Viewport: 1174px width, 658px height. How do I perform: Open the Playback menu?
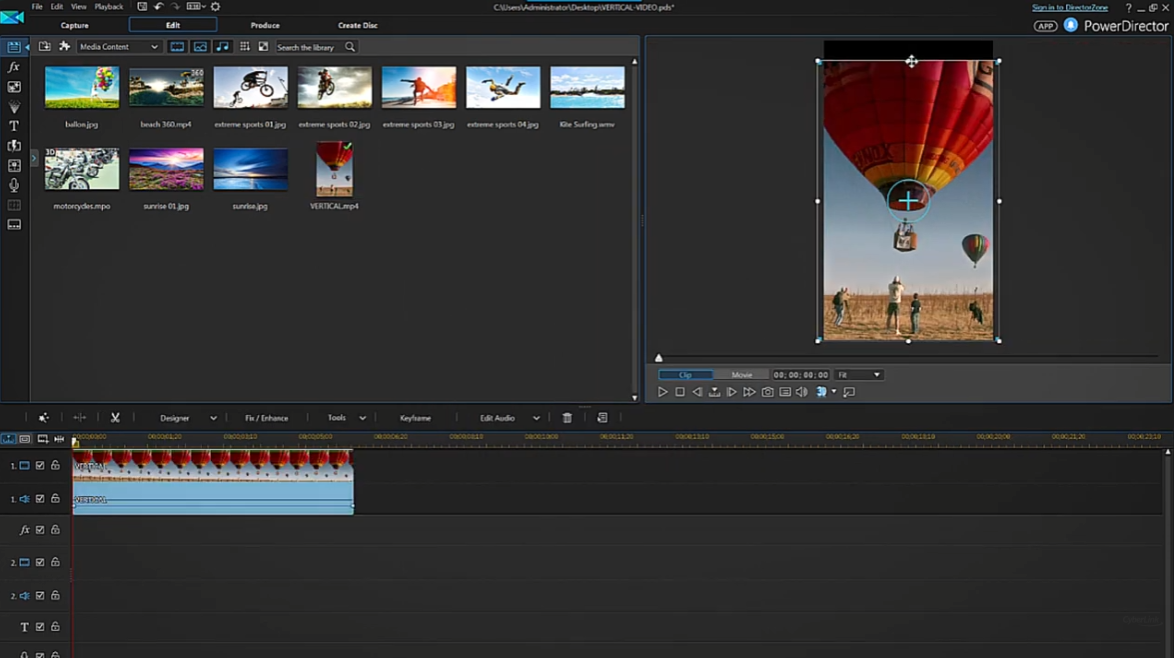point(109,7)
